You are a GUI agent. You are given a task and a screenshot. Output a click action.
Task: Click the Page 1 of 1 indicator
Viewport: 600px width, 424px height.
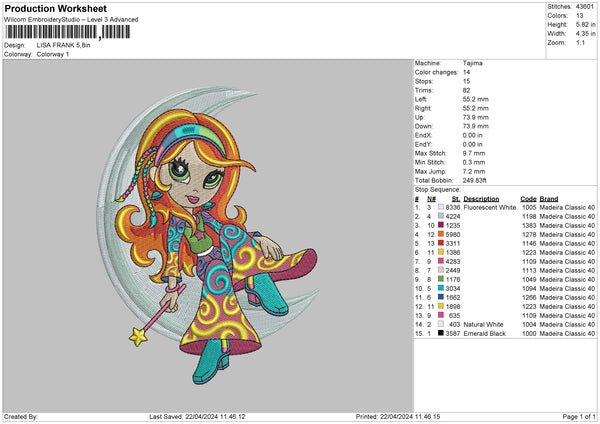579,417
